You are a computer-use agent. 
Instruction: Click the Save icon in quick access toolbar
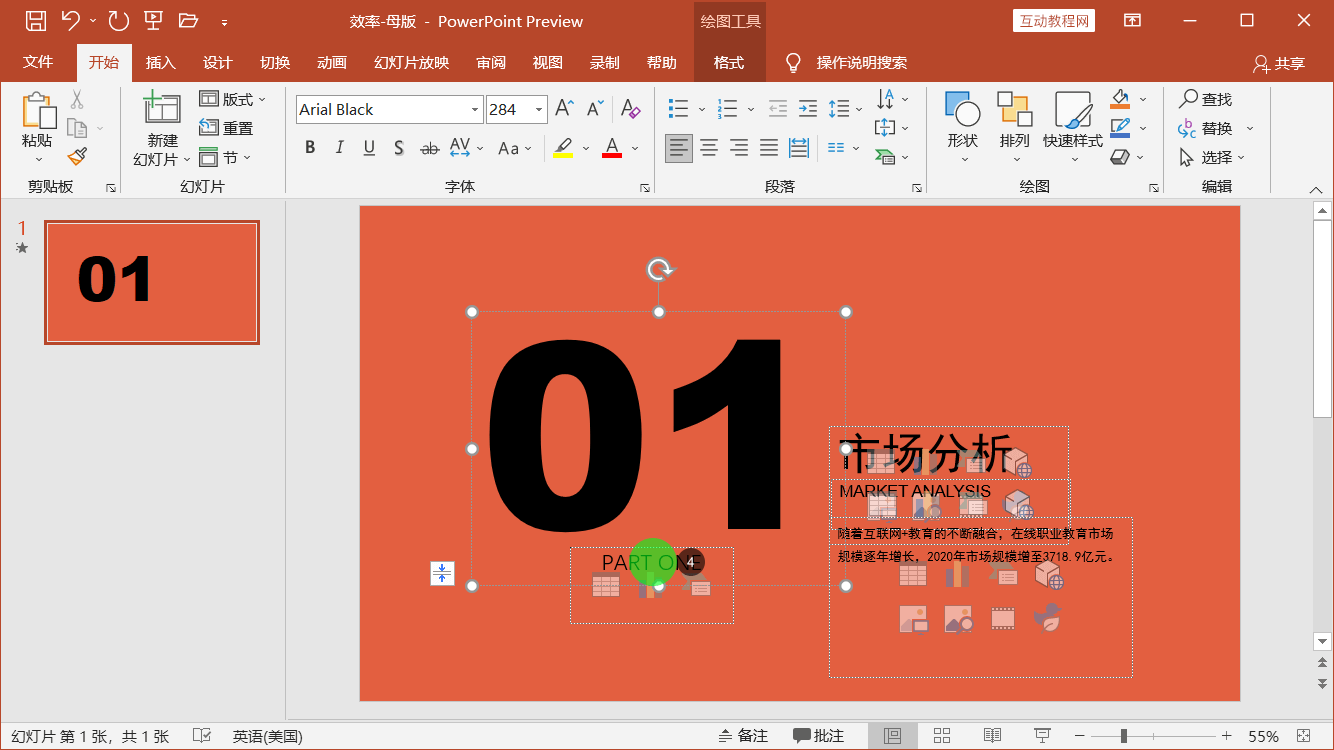coord(35,20)
